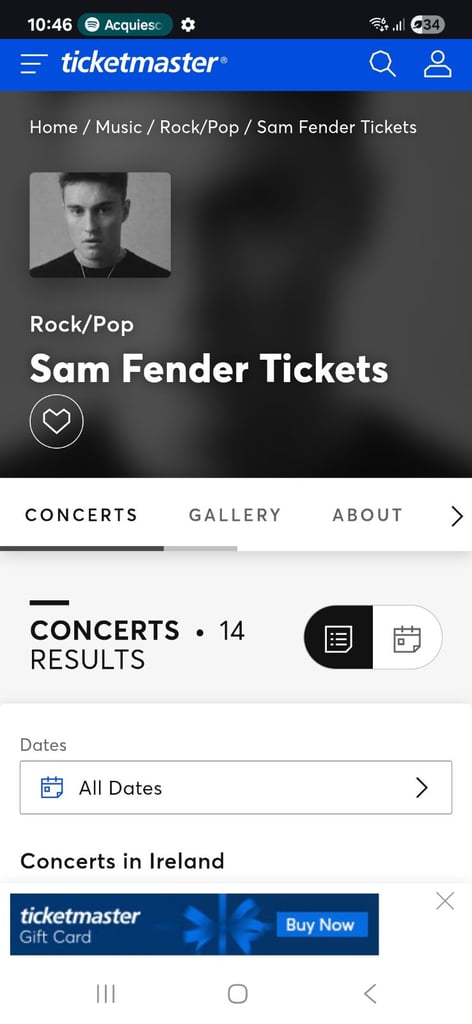Tap the Android back navigation button
The height and width of the screenshot is (1024, 472).
tap(370, 994)
